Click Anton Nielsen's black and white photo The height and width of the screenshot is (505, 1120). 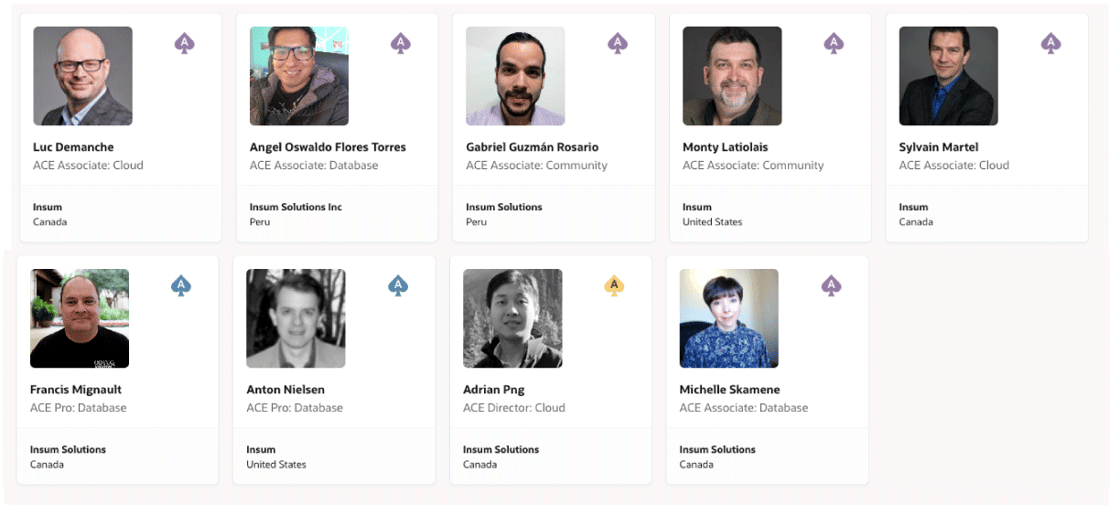pyautogui.click(x=296, y=319)
